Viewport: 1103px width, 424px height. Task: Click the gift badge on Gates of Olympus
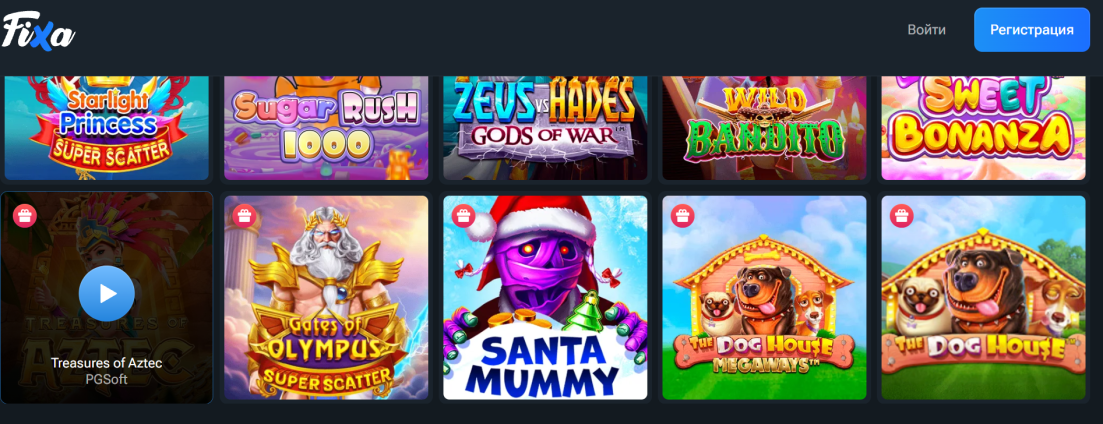pos(244,215)
